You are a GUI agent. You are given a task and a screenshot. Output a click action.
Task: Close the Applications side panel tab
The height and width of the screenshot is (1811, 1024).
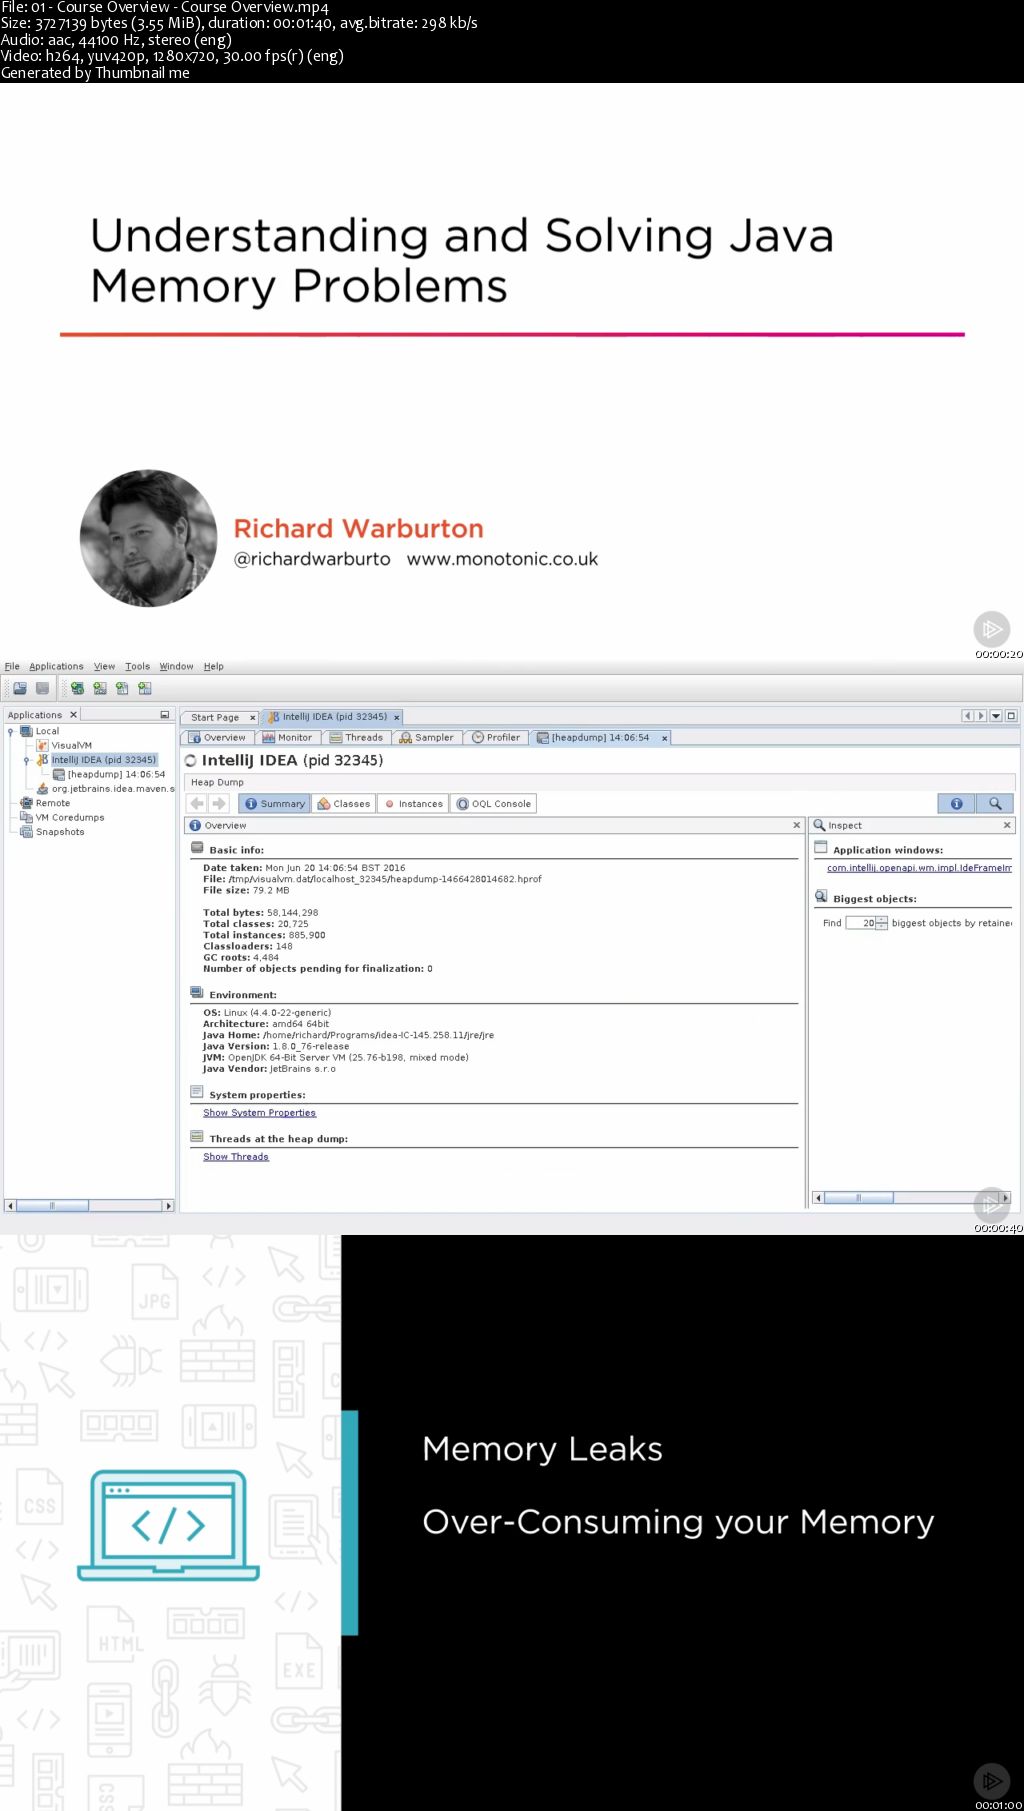(73, 714)
